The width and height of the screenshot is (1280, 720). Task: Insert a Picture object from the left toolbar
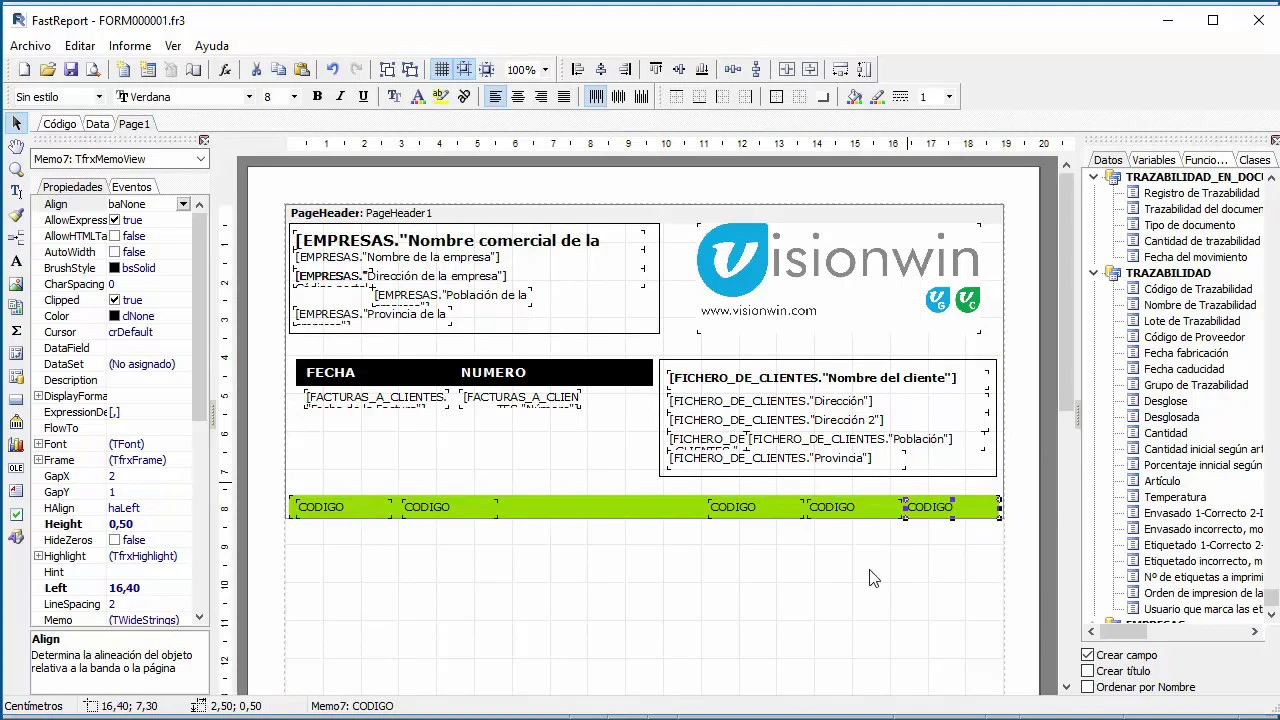16,284
